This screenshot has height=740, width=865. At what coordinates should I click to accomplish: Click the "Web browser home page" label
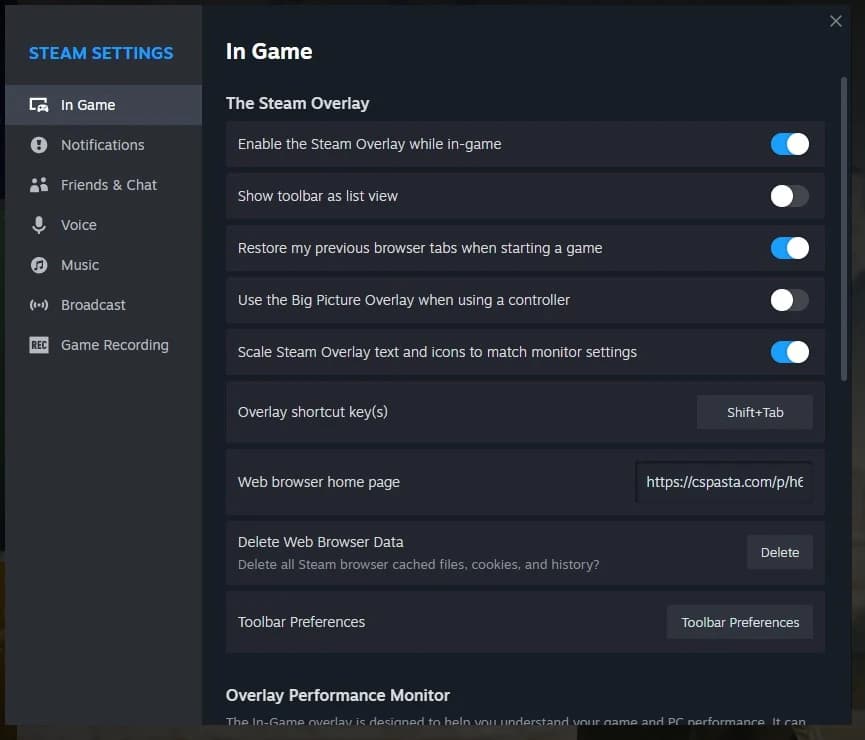pos(318,482)
